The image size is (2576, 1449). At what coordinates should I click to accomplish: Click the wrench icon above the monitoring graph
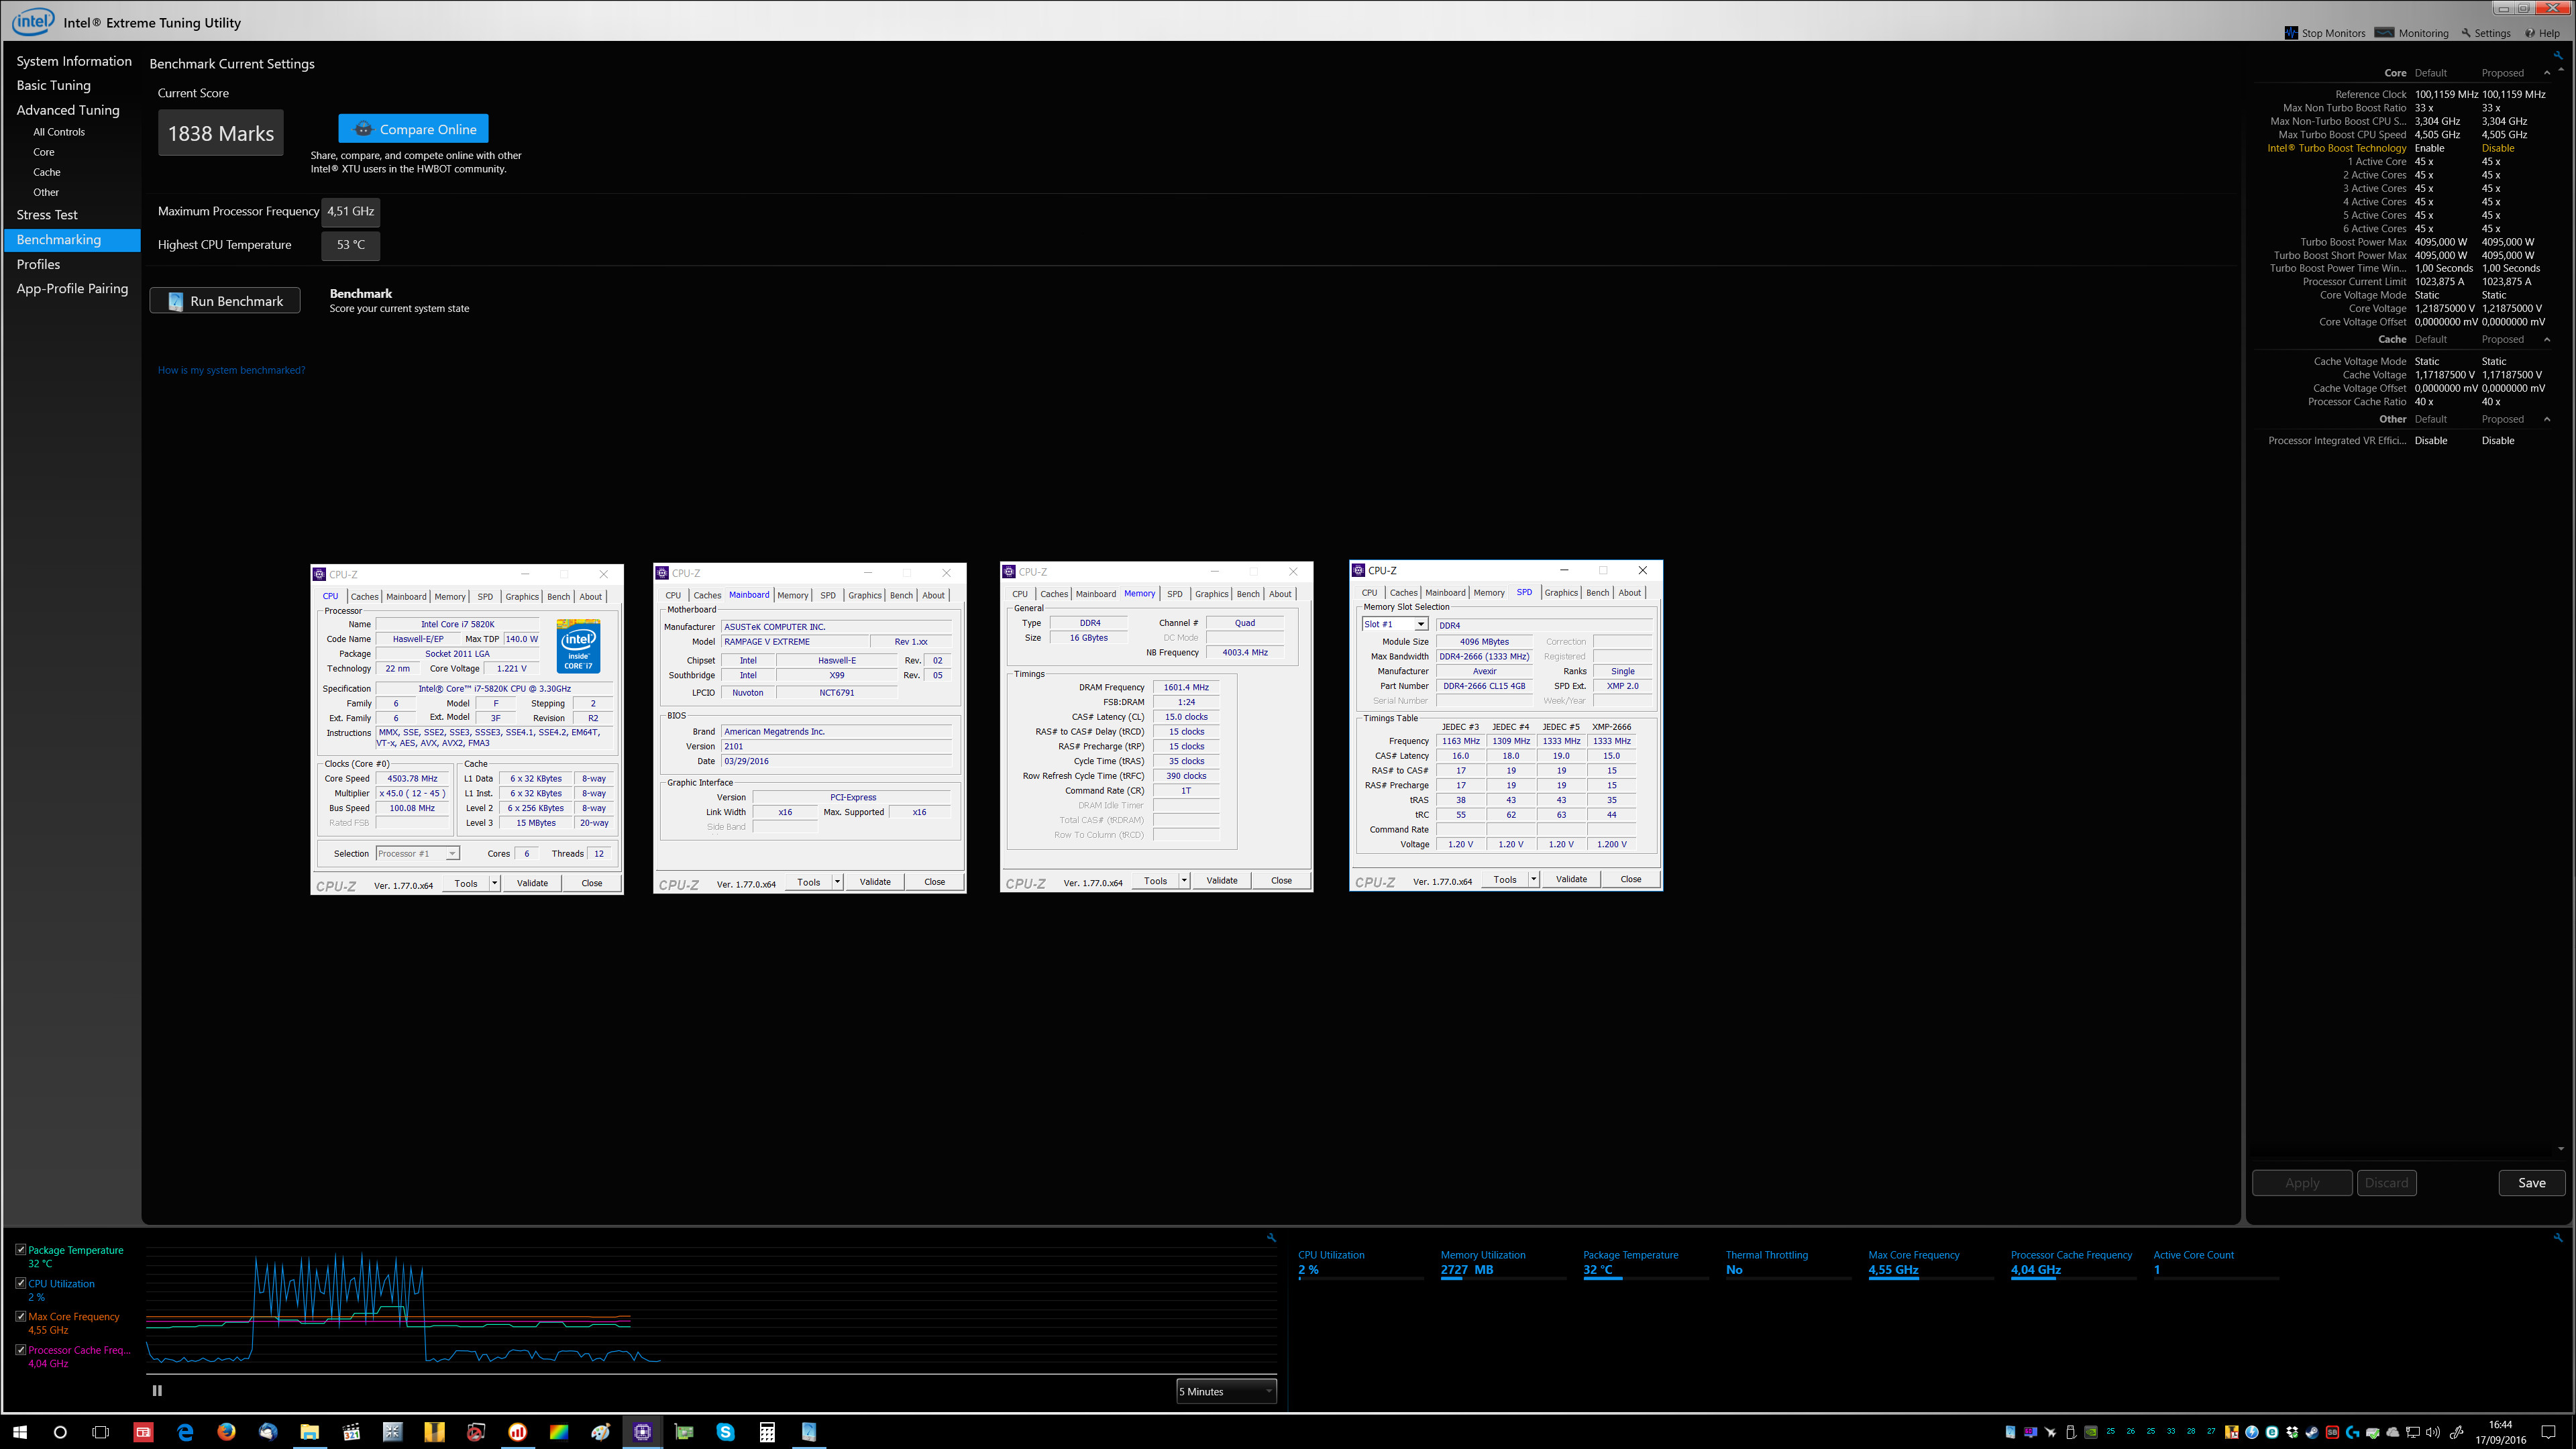tap(1271, 1237)
